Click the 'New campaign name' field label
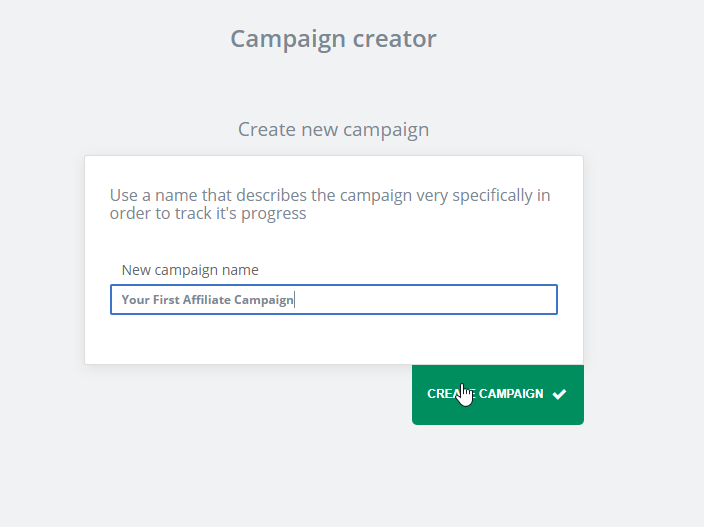Screen dimensions: 704x527 [190, 270]
